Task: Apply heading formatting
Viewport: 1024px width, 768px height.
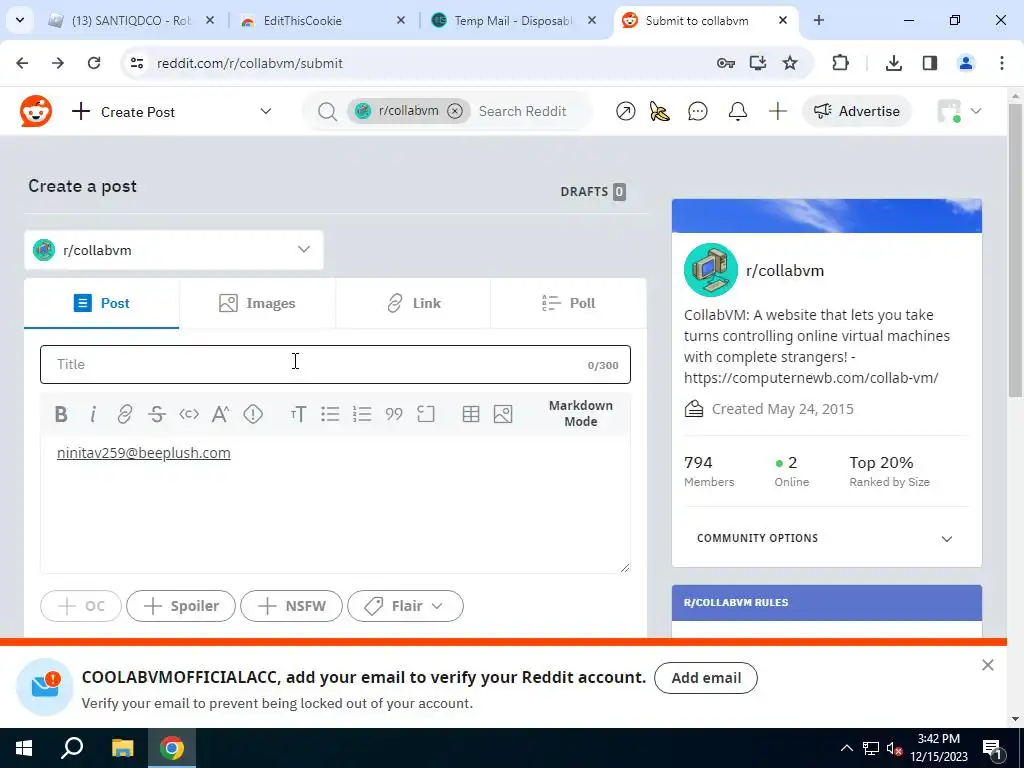Action: 298,414
